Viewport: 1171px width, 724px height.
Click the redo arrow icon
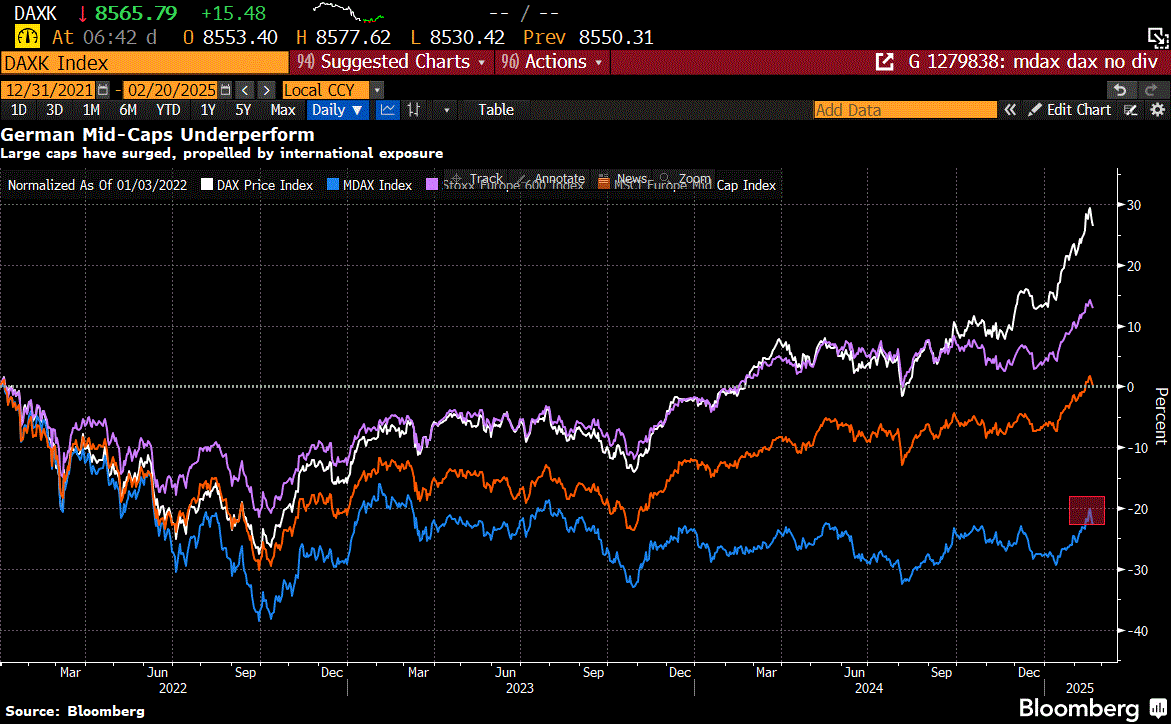pos(1151,90)
